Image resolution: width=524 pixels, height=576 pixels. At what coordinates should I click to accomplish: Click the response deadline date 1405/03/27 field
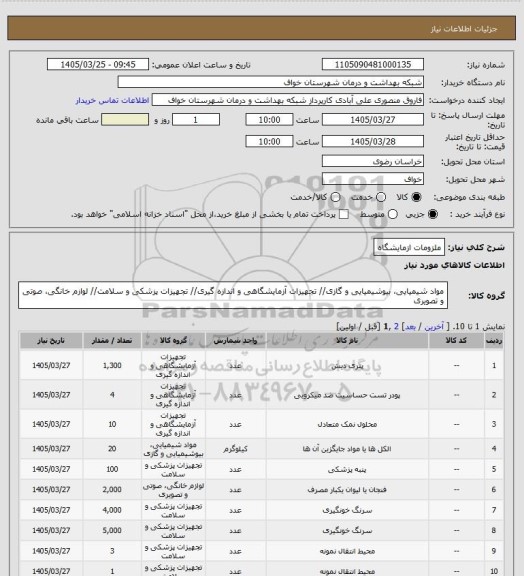pos(373,120)
